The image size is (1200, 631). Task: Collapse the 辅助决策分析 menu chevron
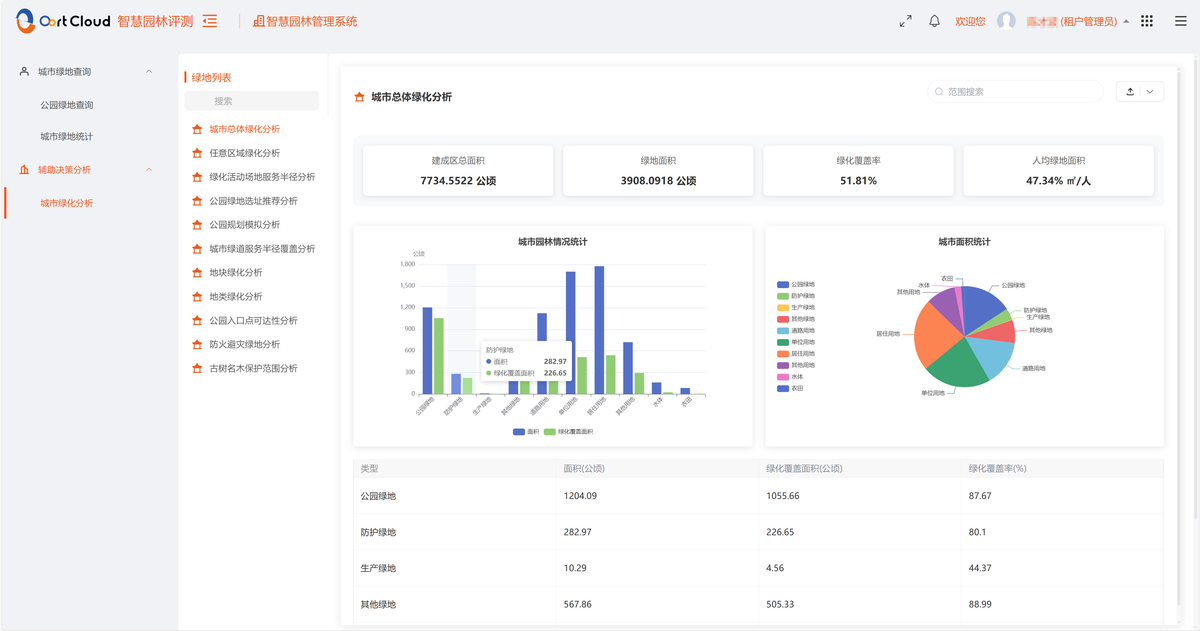tap(149, 170)
